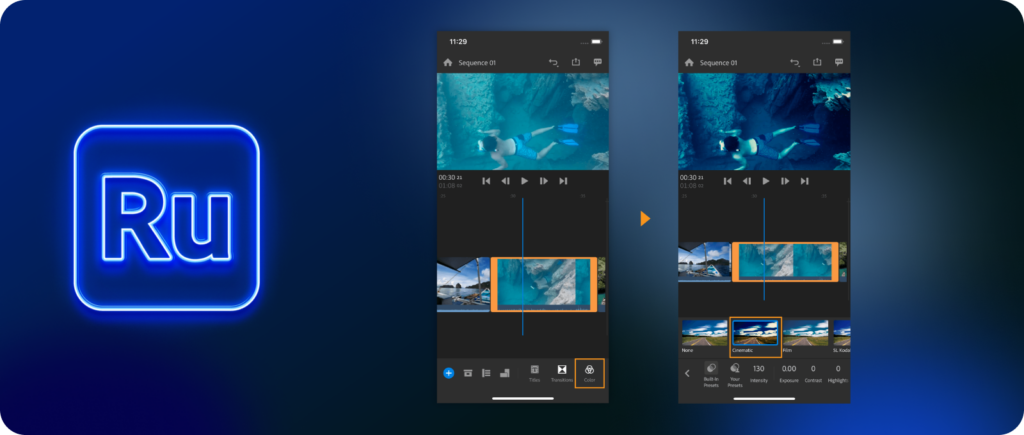This screenshot has width=1024, height=435.
Task: Step one frame forward on the left phone
Action: (543, 181)
